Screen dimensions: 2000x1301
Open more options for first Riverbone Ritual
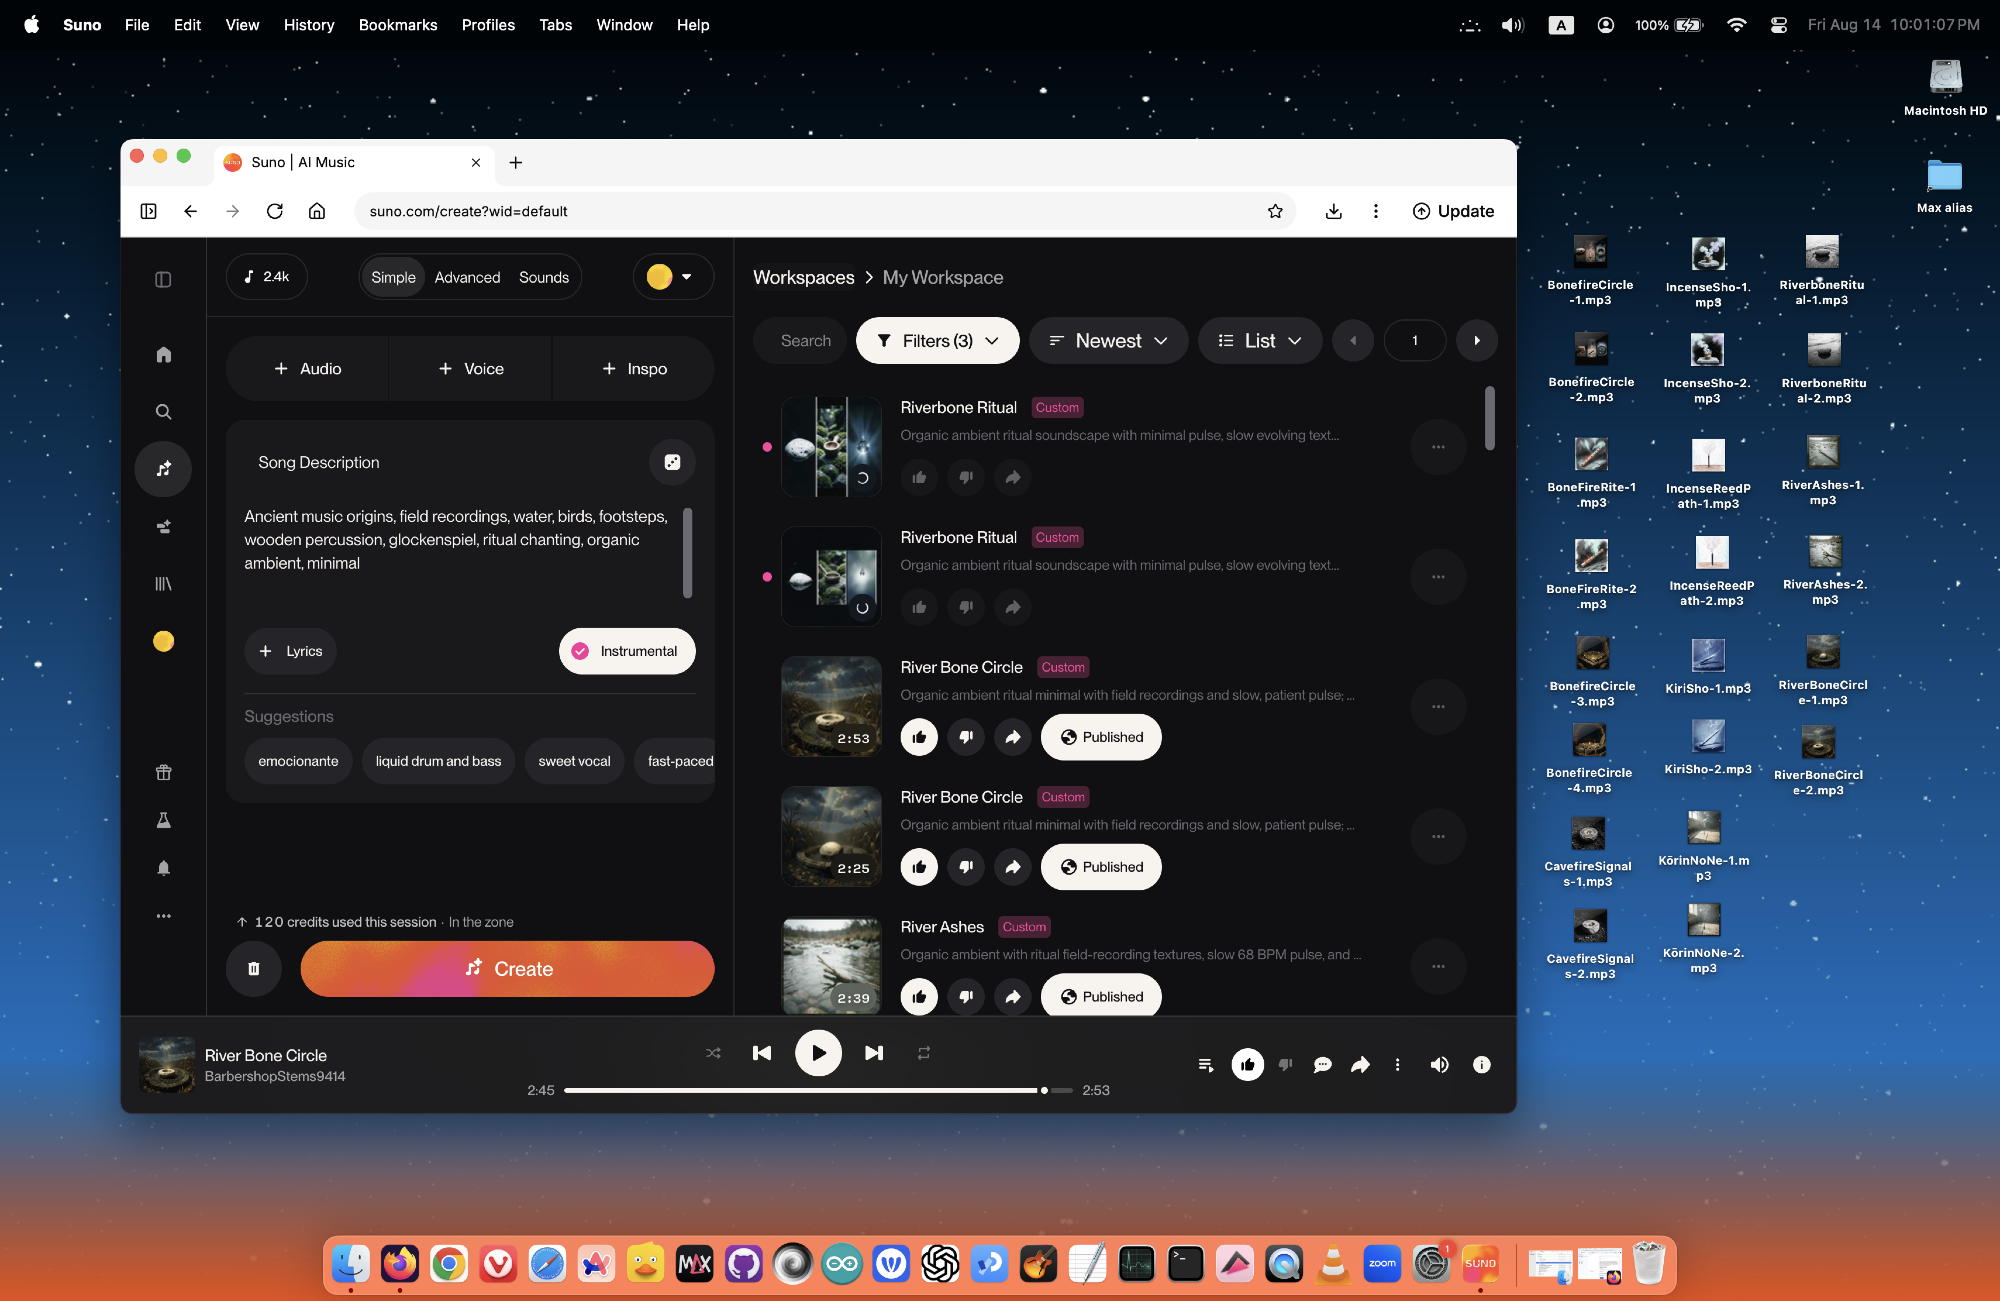(1438, 447)
